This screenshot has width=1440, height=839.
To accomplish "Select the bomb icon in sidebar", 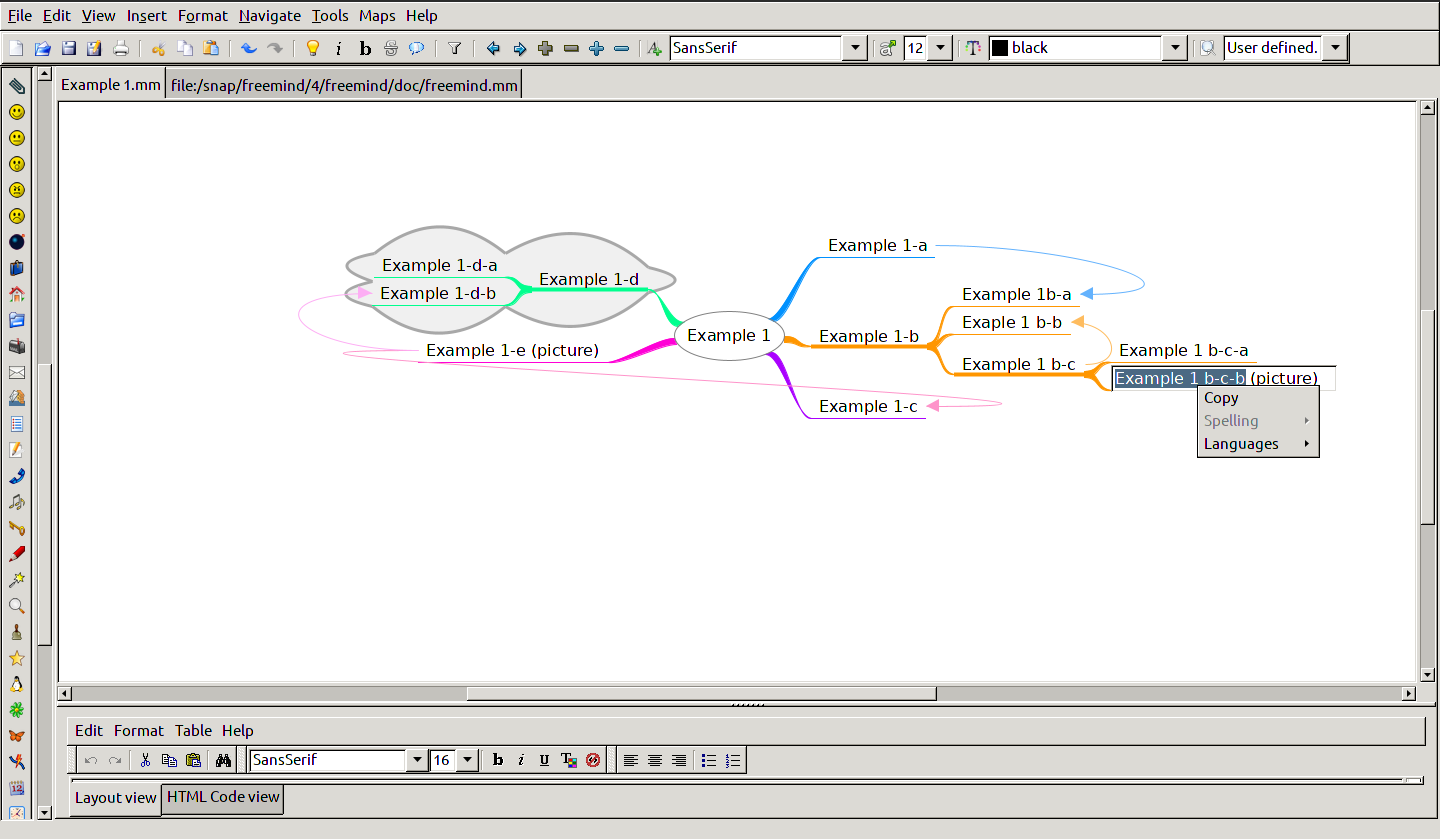I will pyautogui.click(x=17, y=242).
